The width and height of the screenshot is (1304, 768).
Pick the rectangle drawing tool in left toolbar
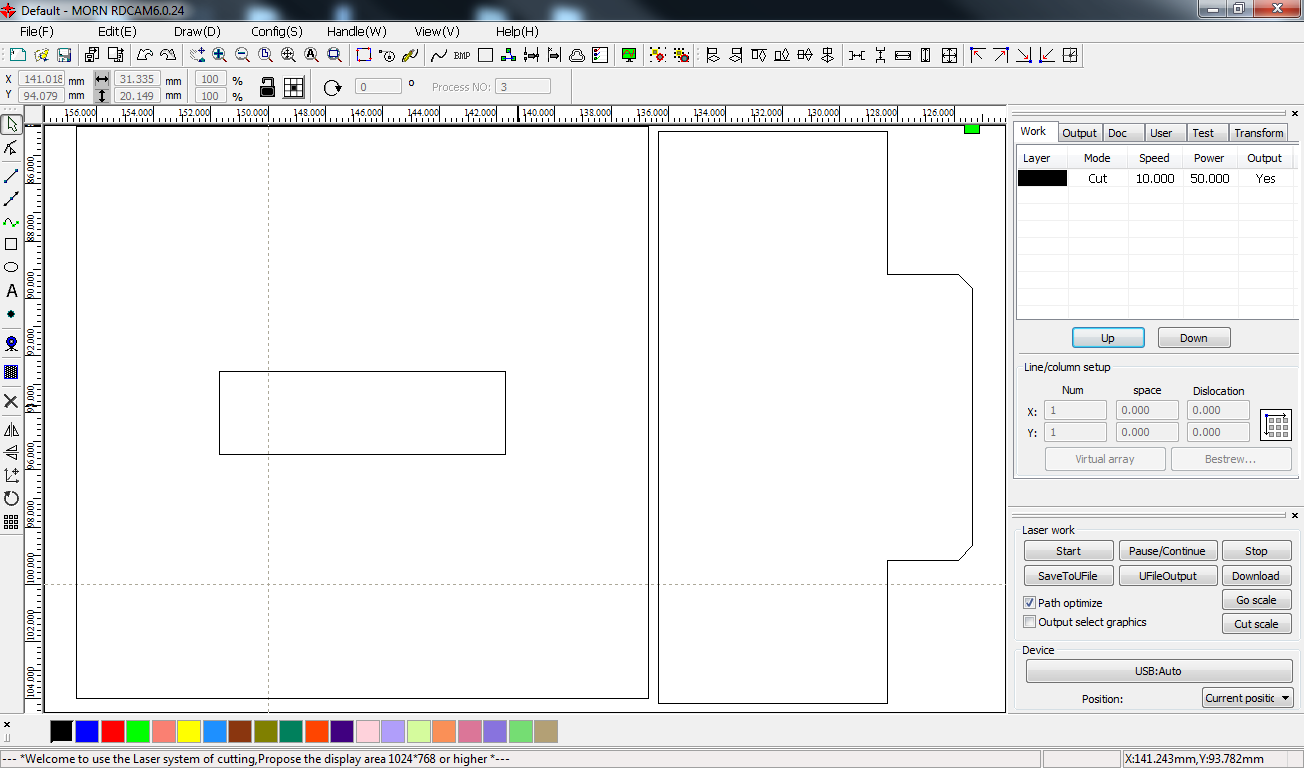click(x=11, y=244)
